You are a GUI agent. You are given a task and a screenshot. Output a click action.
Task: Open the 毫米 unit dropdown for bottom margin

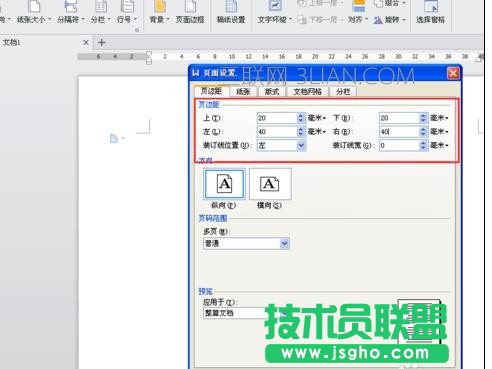click(439, 118)
